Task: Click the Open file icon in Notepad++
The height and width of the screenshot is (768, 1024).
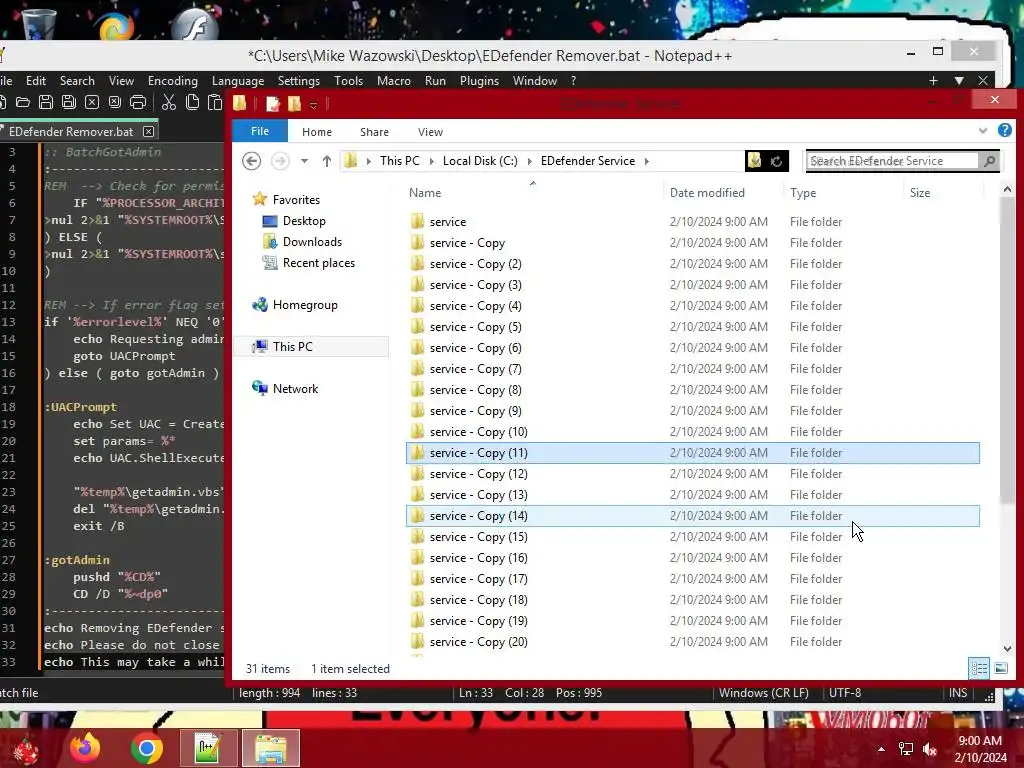Action: 23,103
